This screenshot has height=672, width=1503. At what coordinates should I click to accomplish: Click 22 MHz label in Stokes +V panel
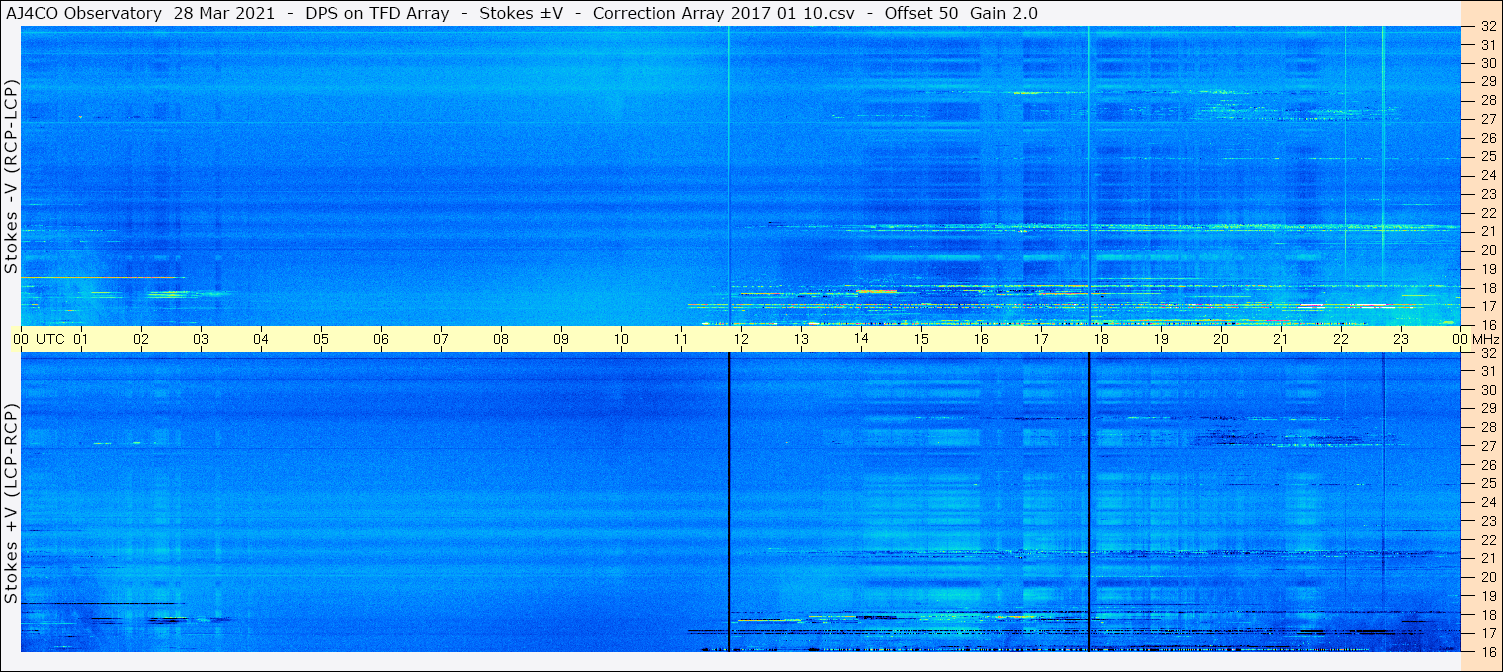1488,540
